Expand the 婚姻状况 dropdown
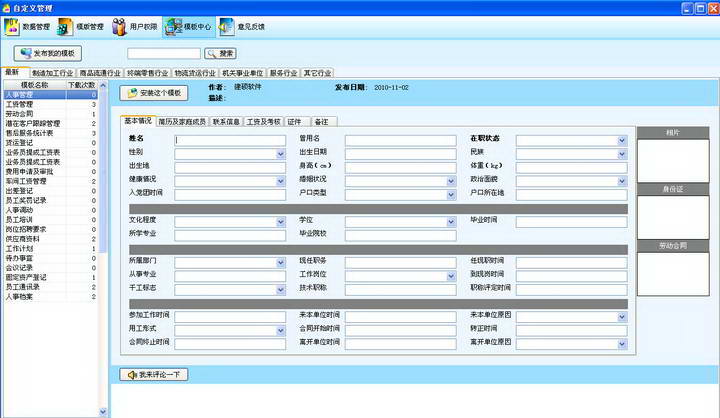The image size is (720, 418). tap(451, 181)
